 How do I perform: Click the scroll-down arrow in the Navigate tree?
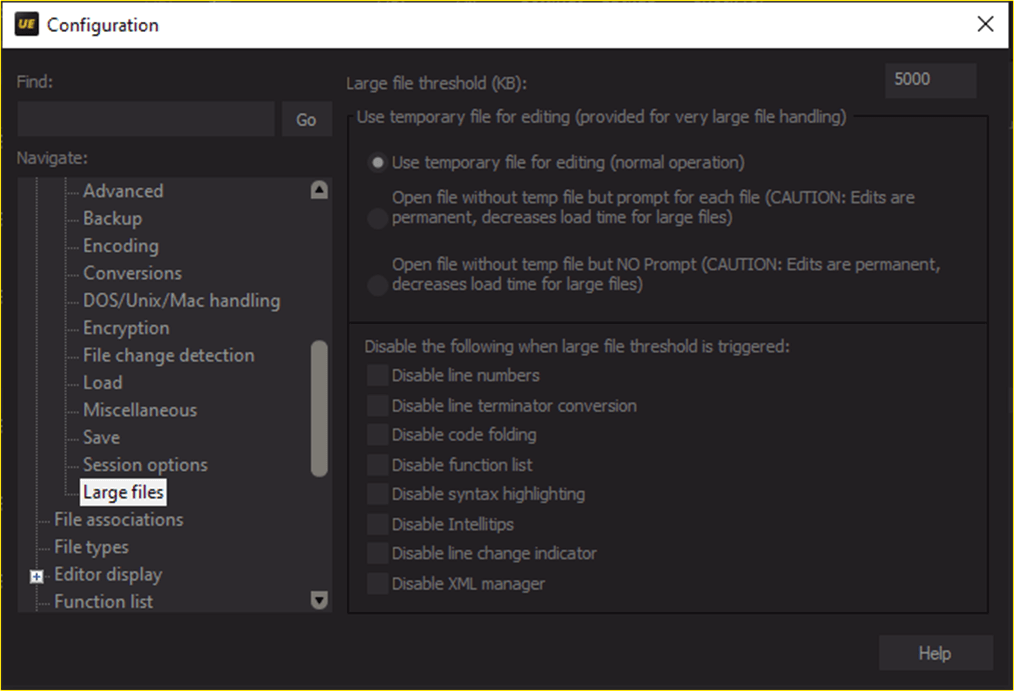click(x=318, y=599)
